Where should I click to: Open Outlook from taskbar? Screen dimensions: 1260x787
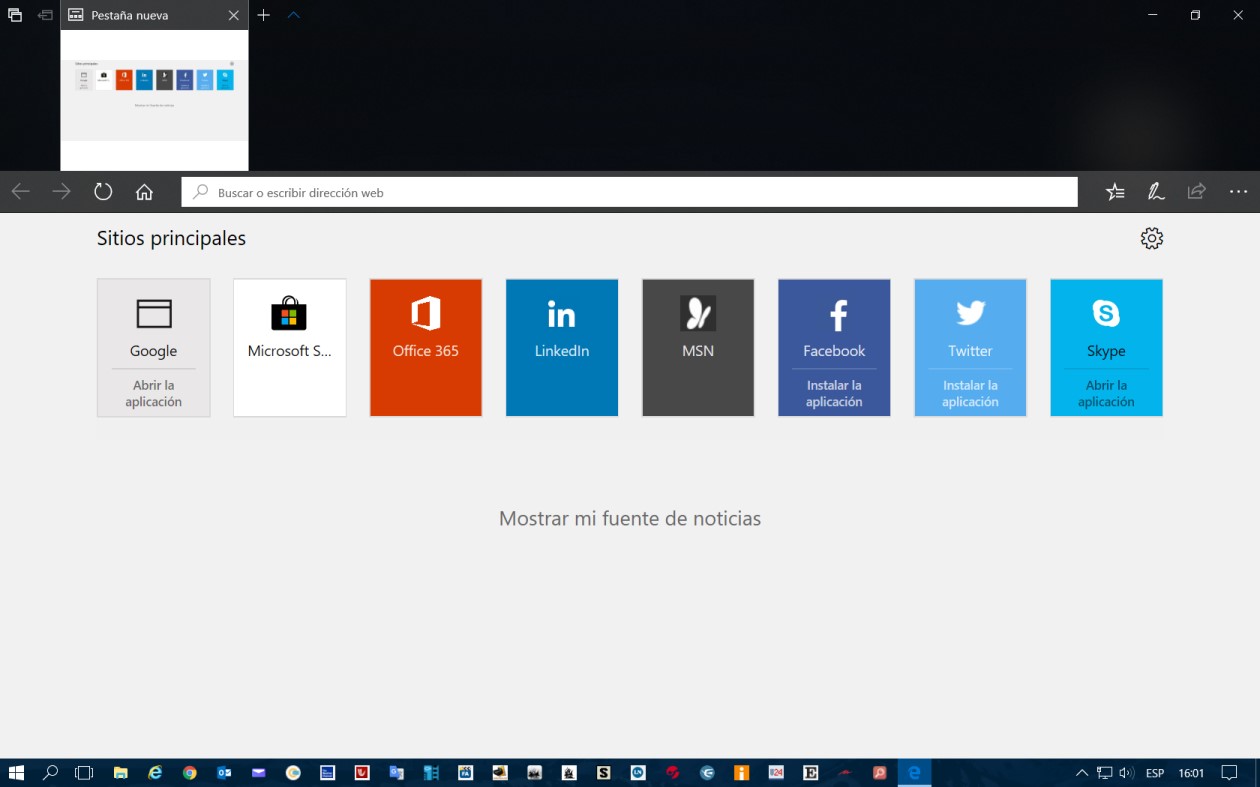[x=224, y=772]
